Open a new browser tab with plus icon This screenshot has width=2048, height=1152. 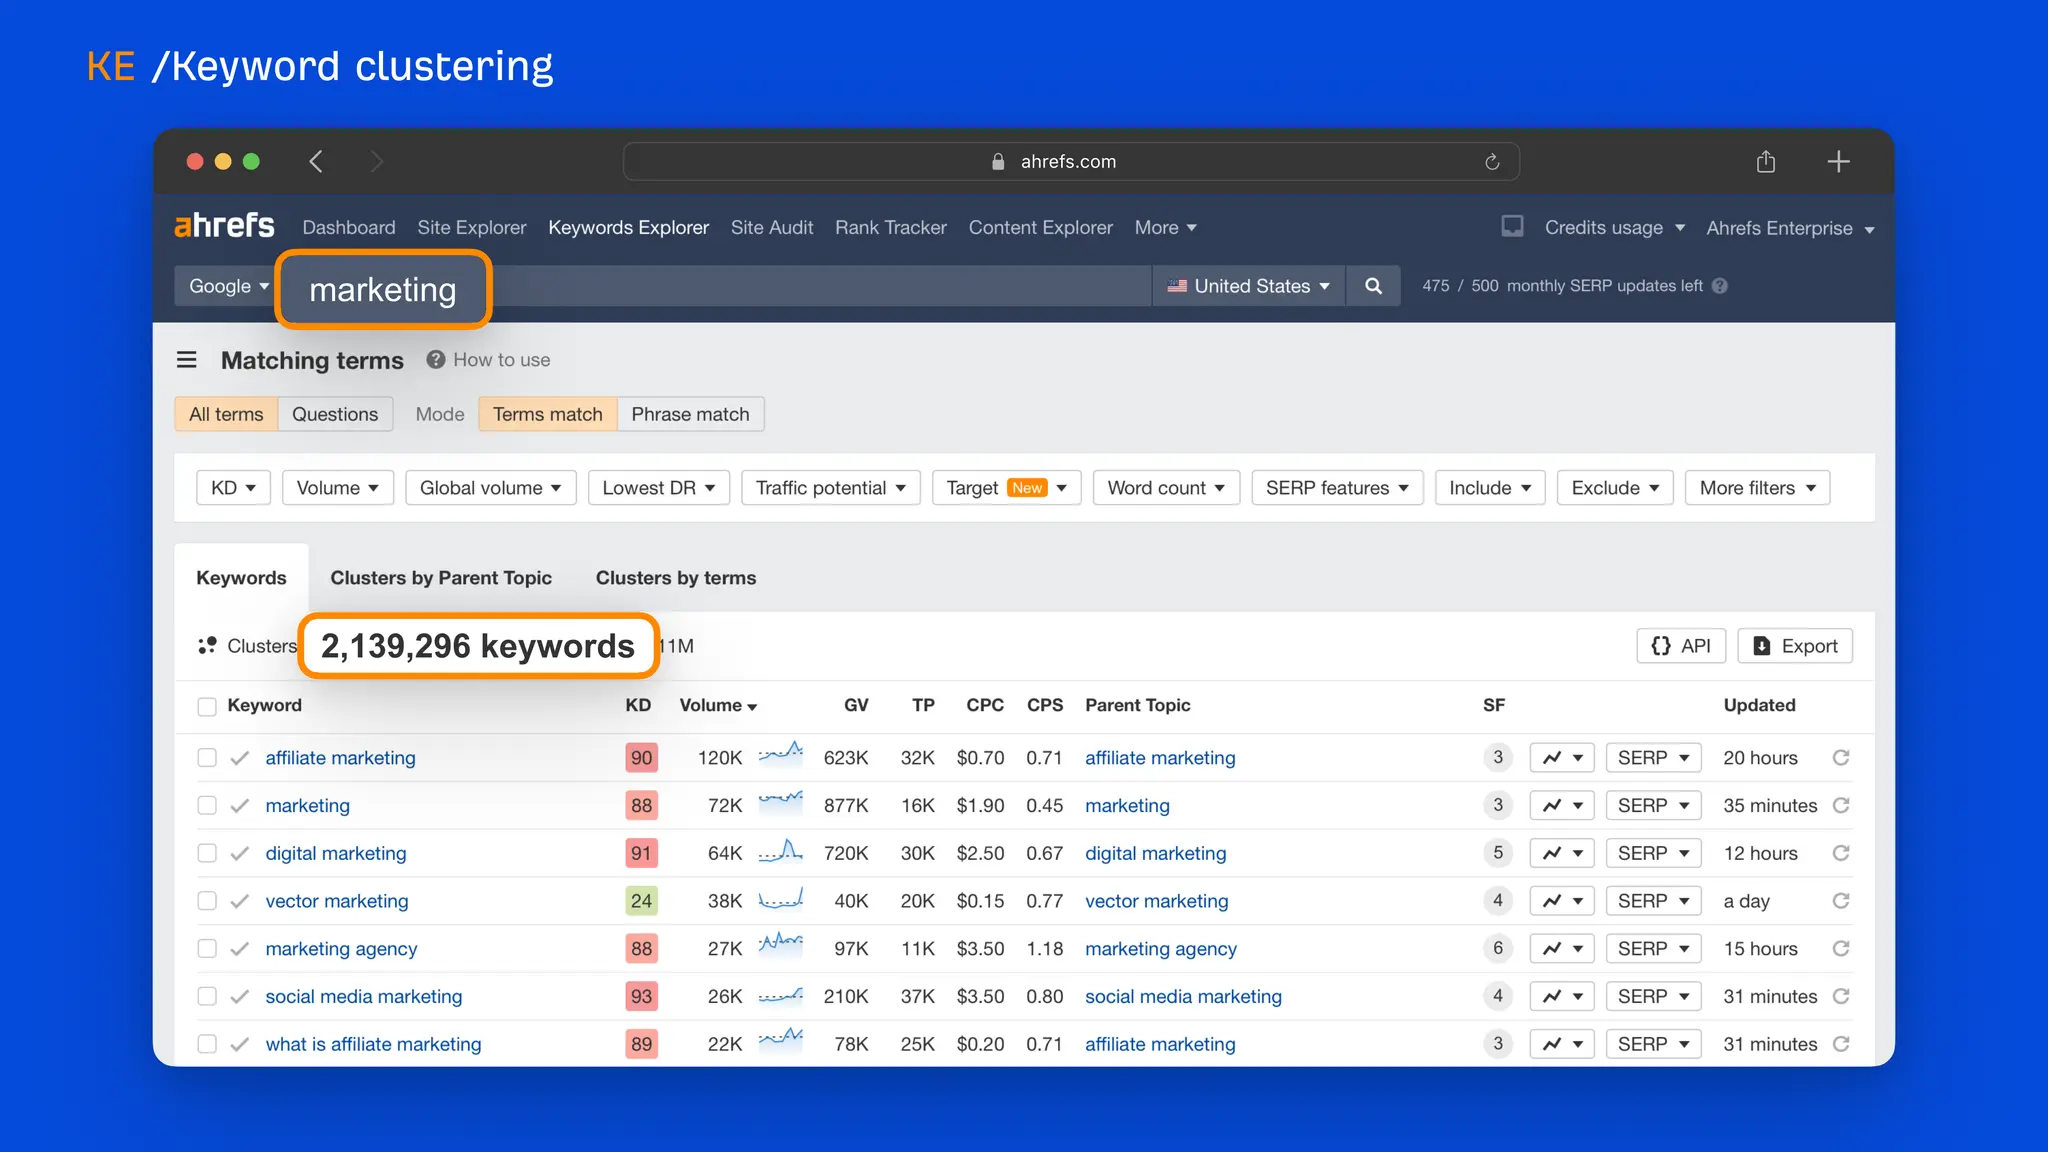point(1838,161)
